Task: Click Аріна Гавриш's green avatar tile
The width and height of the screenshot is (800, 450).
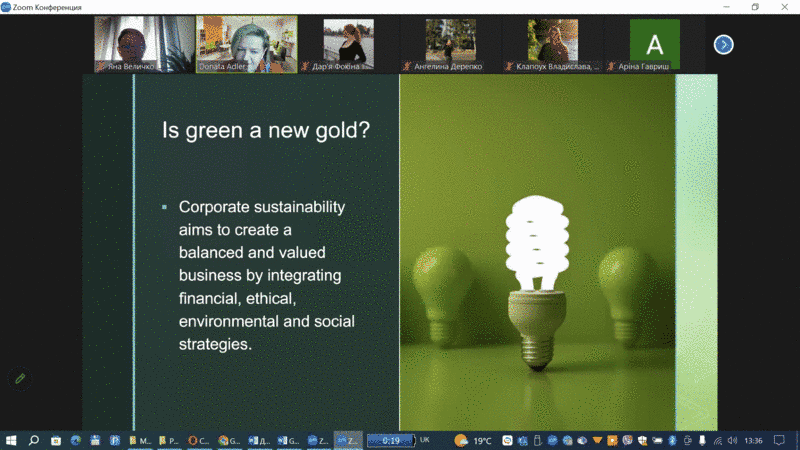Action: (654, 44)
